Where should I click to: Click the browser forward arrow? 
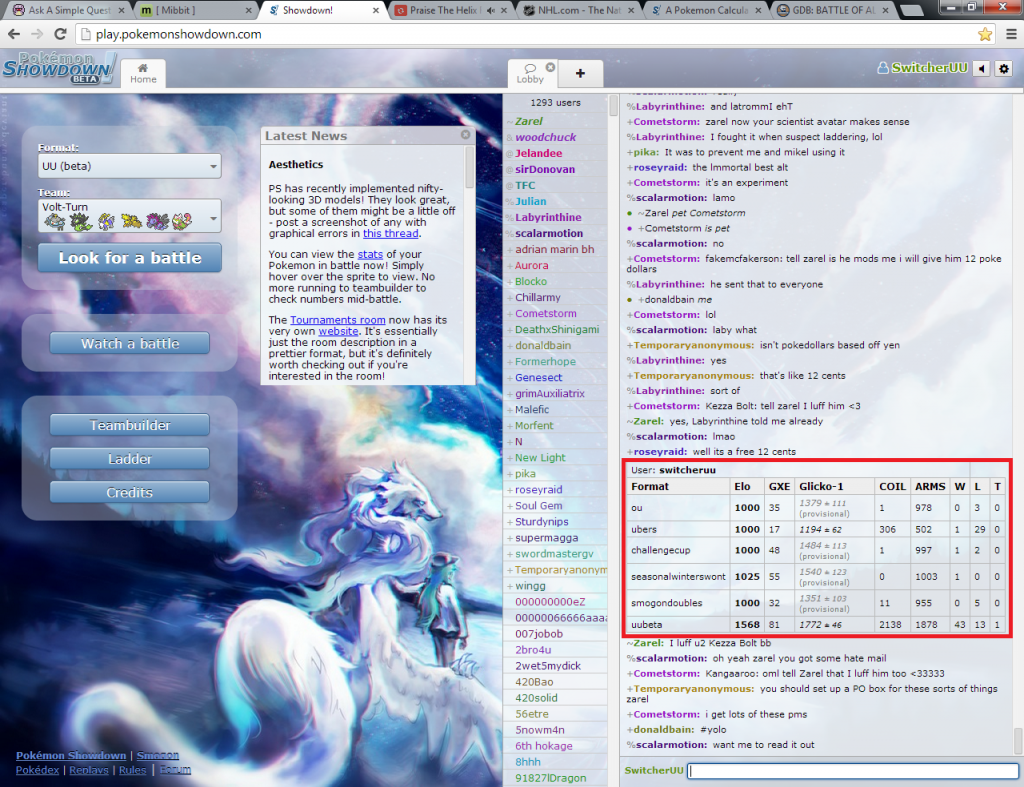click(37, 35)
